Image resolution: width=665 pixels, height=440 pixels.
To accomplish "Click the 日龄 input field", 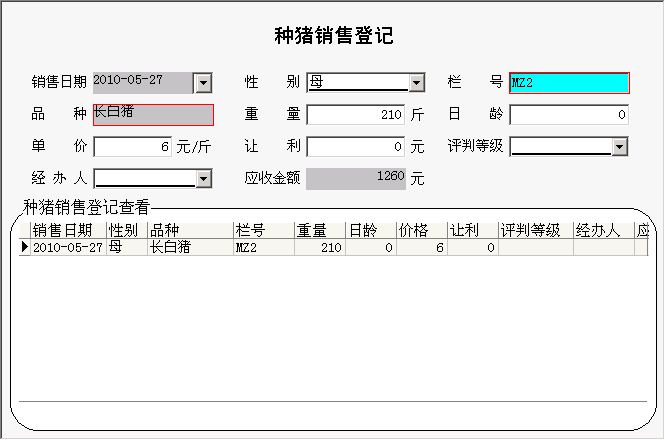I will click(x=569, y=115).
